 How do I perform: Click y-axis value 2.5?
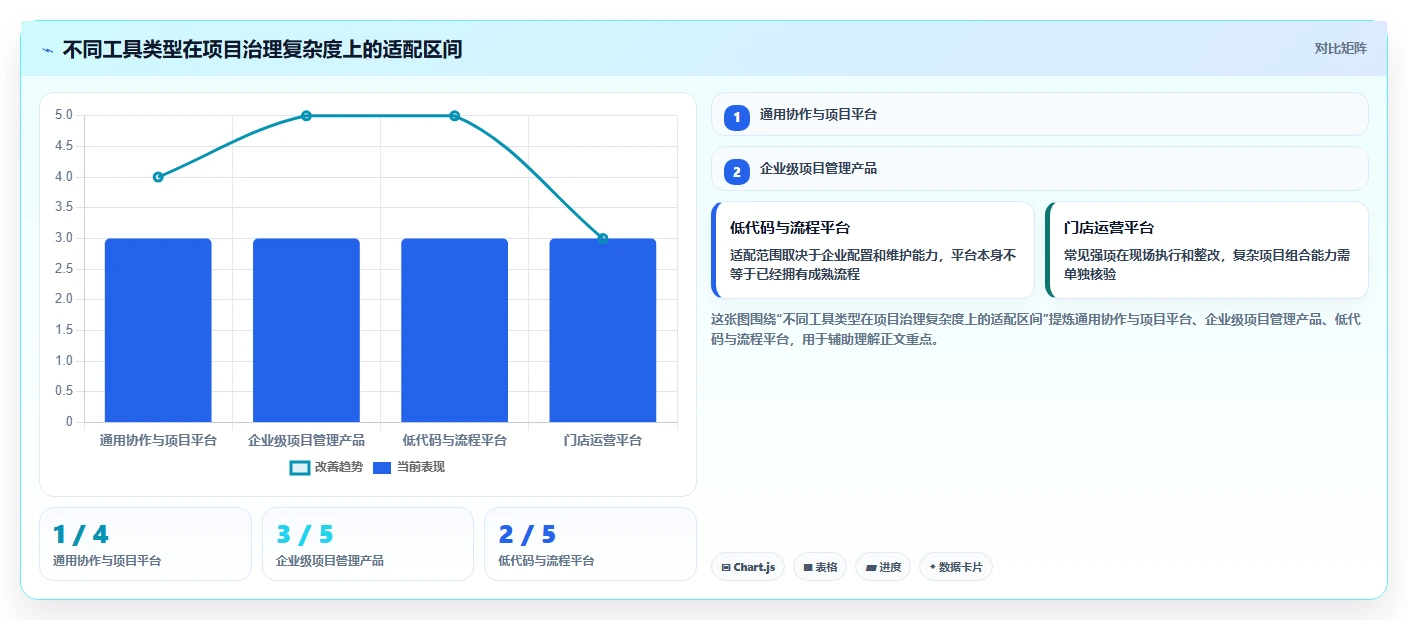point(63,268)
